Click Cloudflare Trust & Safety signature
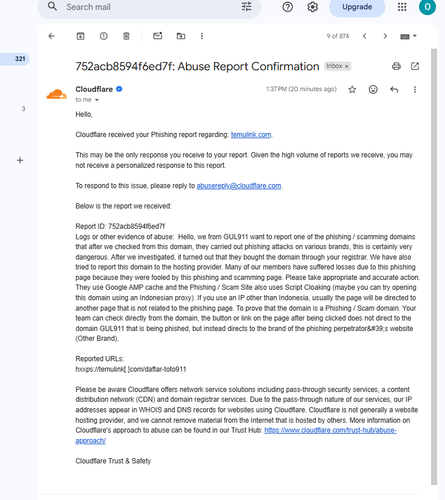 pos(113,461)
